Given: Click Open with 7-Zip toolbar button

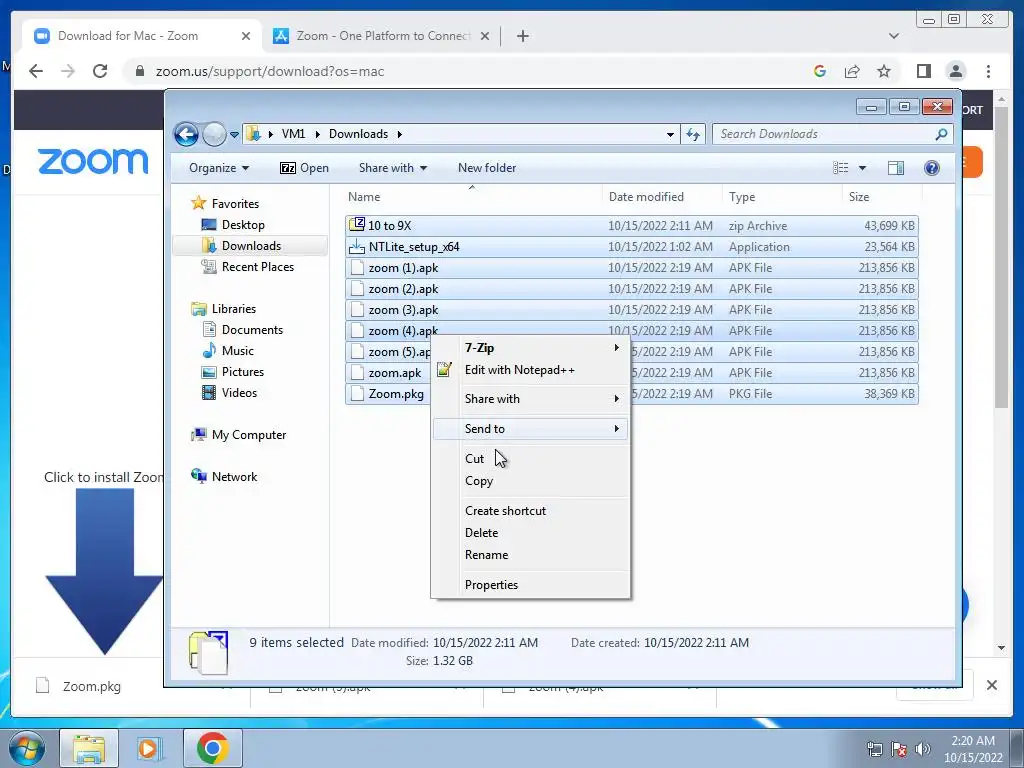Looking at the screenshot, I should click(x=304, y=168).
